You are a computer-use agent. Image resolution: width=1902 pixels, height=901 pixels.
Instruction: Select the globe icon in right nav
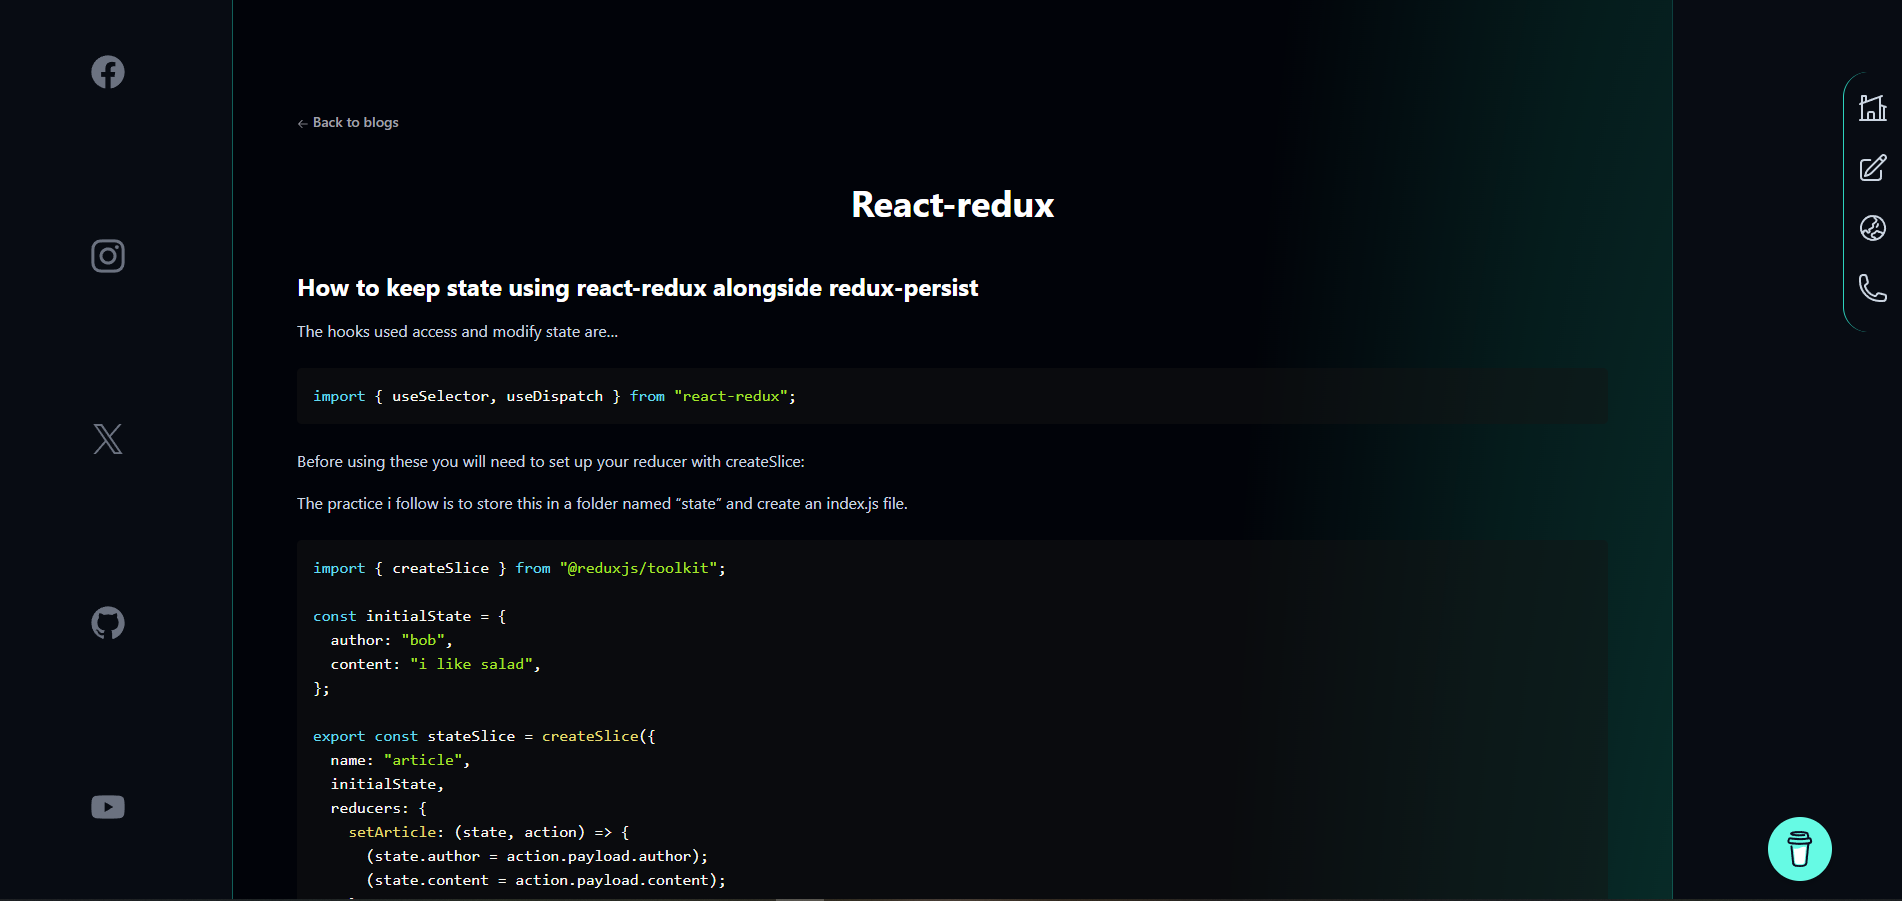coord(1873,228)
